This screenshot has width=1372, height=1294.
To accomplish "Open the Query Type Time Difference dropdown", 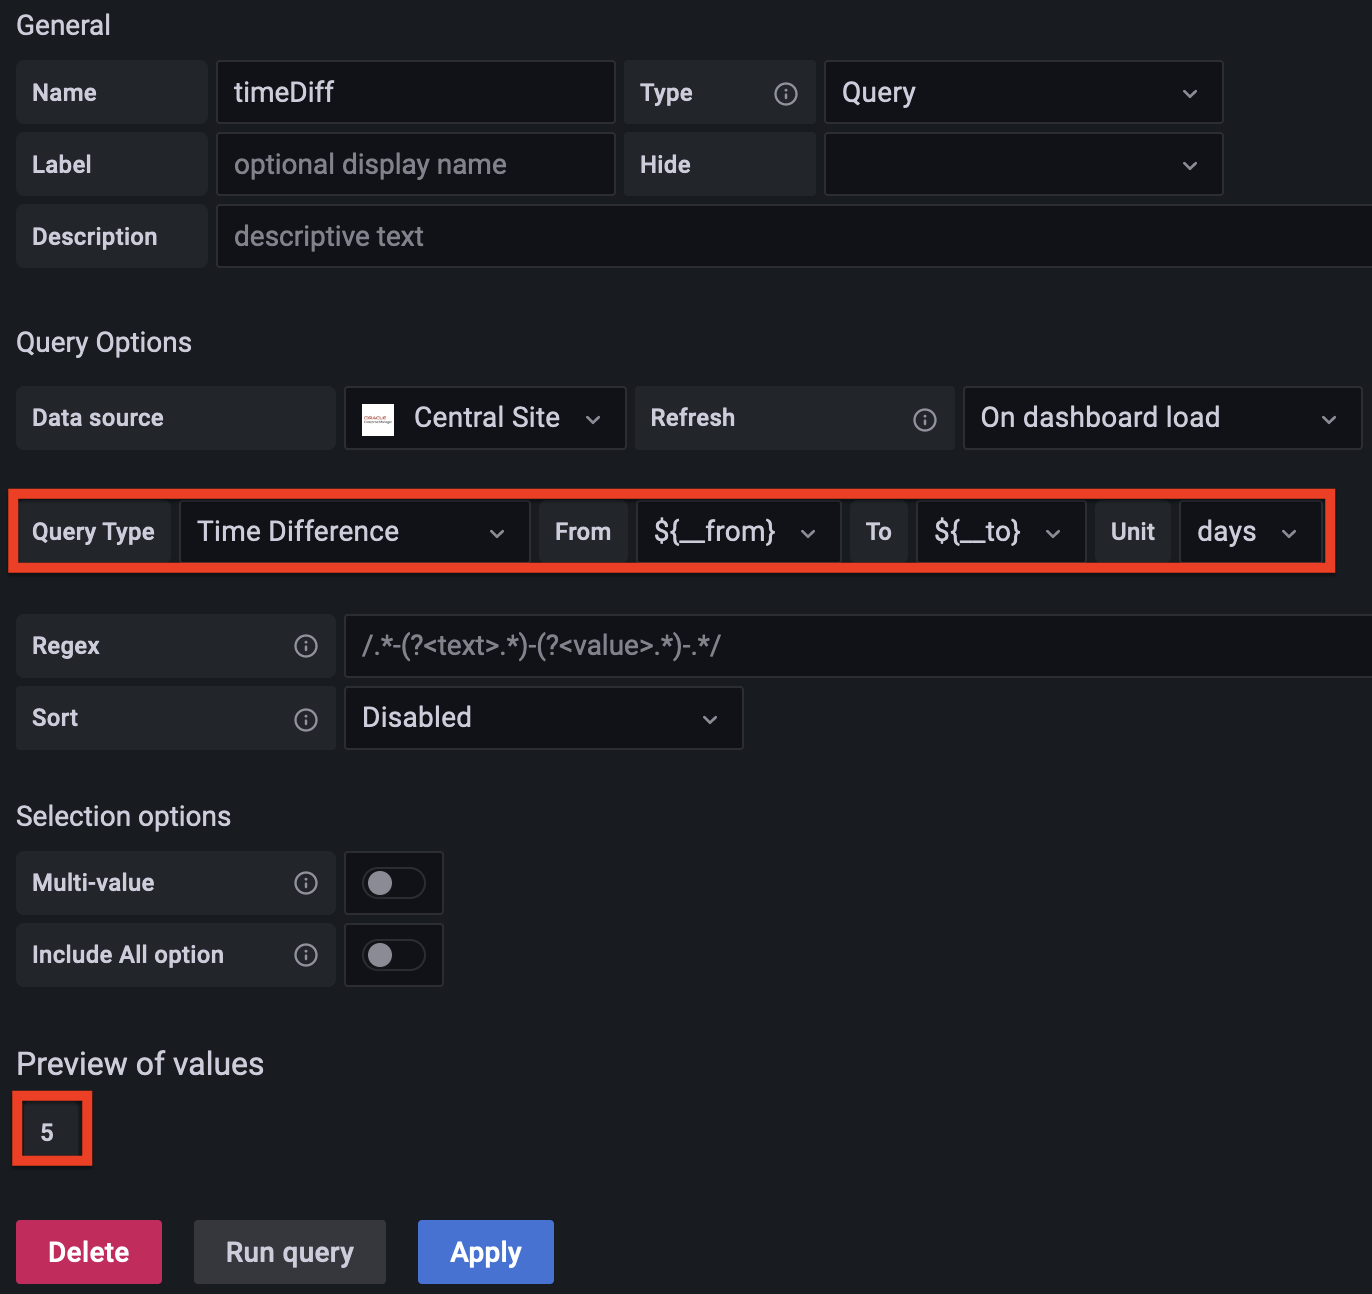I will tap(354, 532).
